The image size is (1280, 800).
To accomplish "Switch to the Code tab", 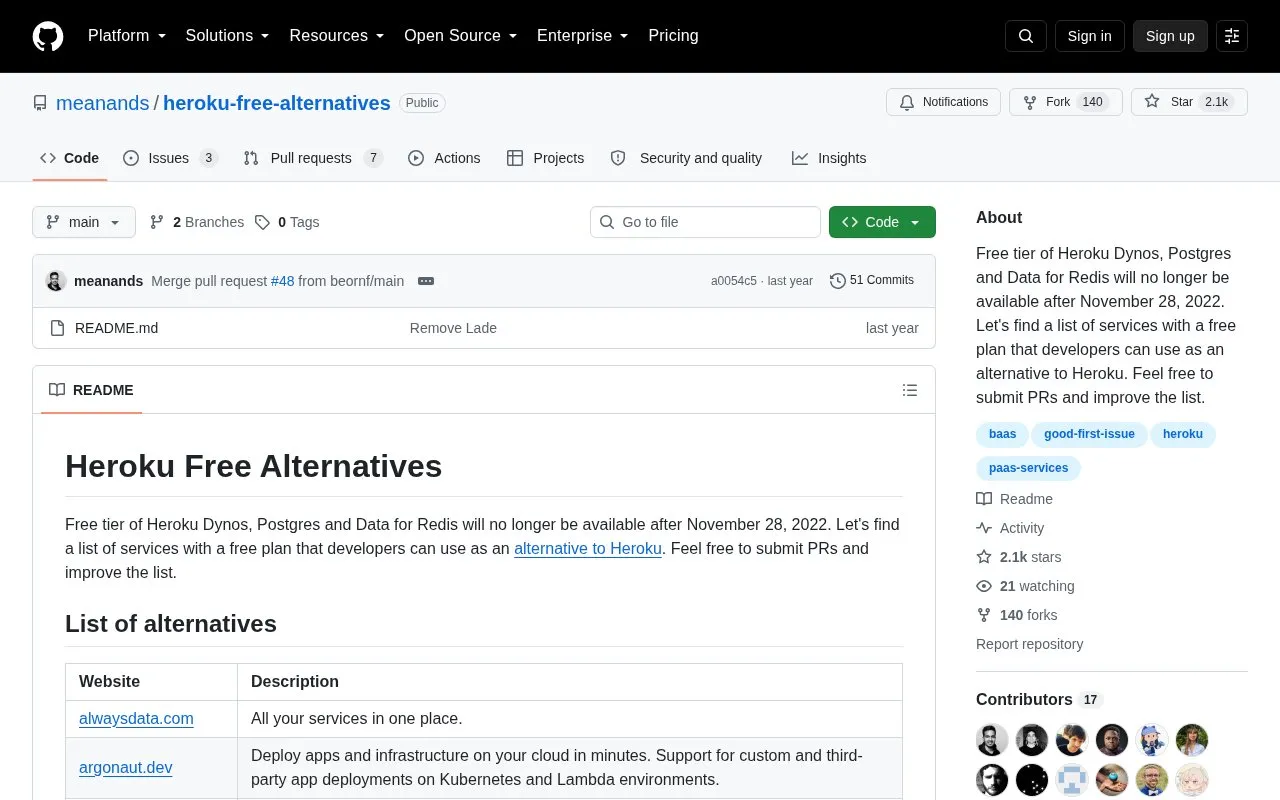I will click(x=70, y=158).
